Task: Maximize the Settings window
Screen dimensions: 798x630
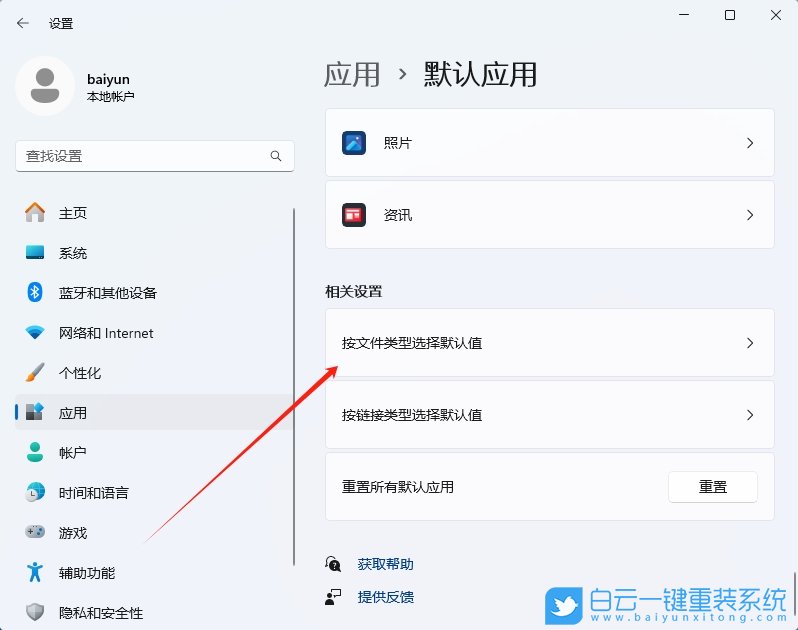Action: 730,15
